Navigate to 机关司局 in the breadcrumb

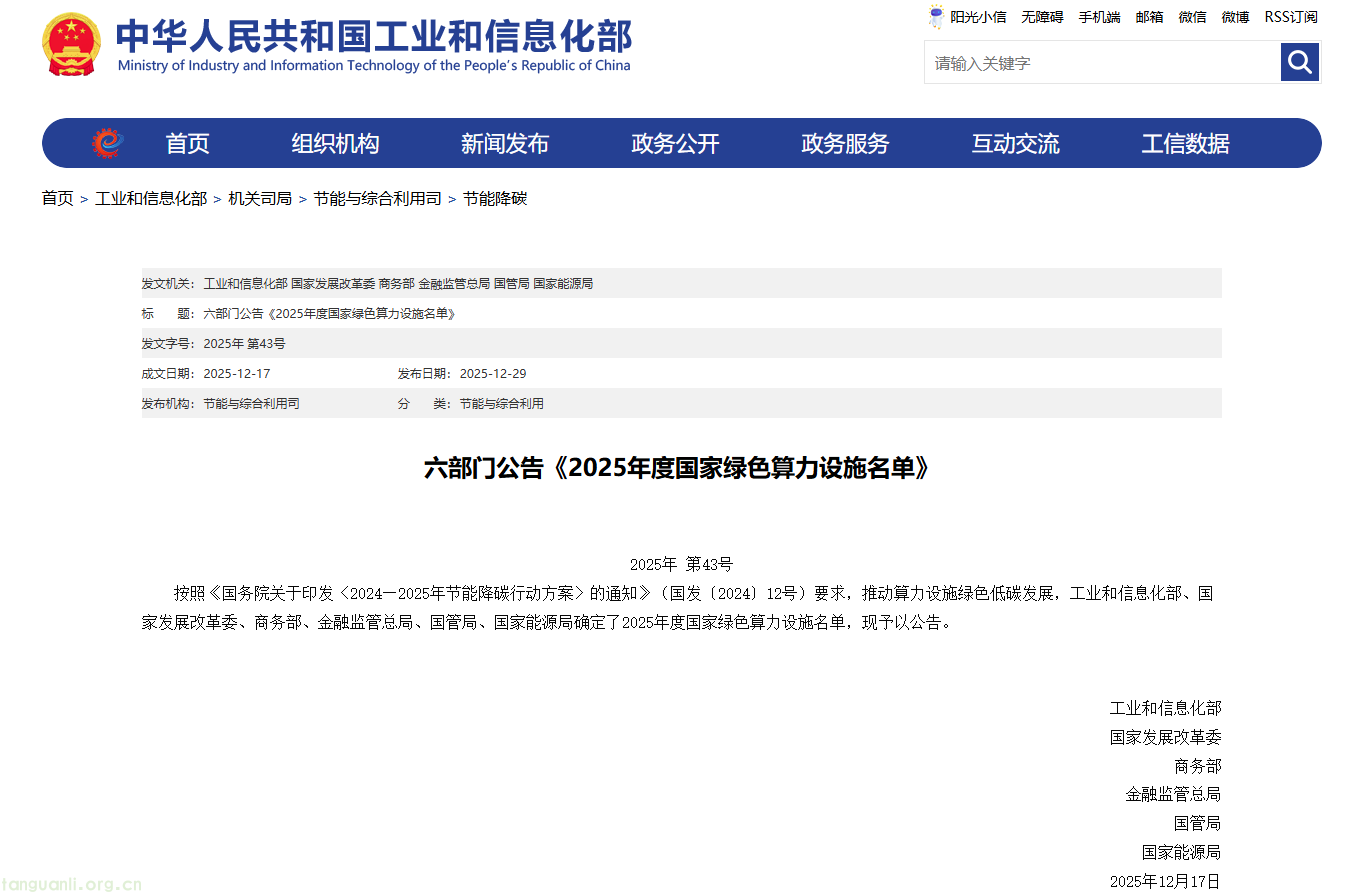click(258, 198)
